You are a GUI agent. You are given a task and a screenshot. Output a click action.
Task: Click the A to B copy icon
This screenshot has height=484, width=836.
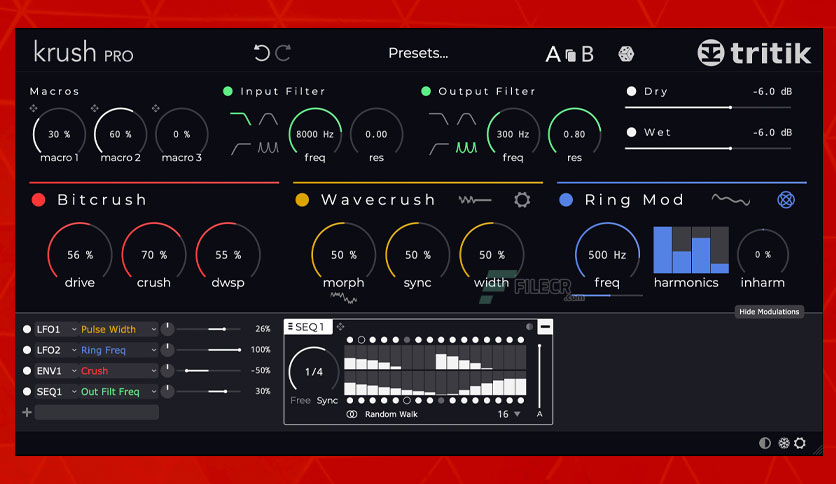pos(570,55)
